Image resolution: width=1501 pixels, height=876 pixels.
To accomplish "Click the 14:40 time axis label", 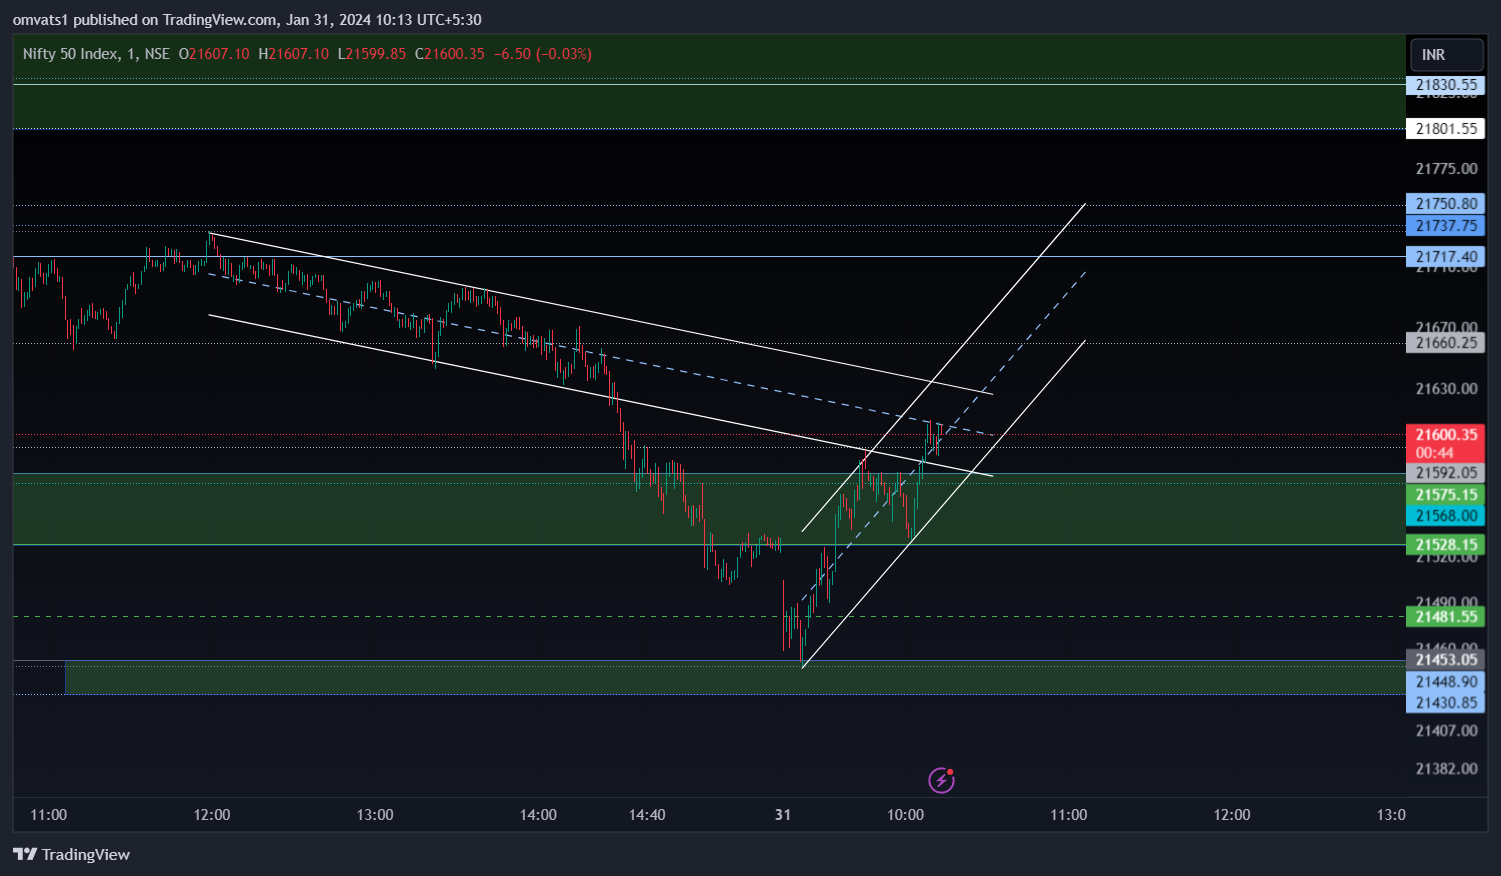I will 647,815.
